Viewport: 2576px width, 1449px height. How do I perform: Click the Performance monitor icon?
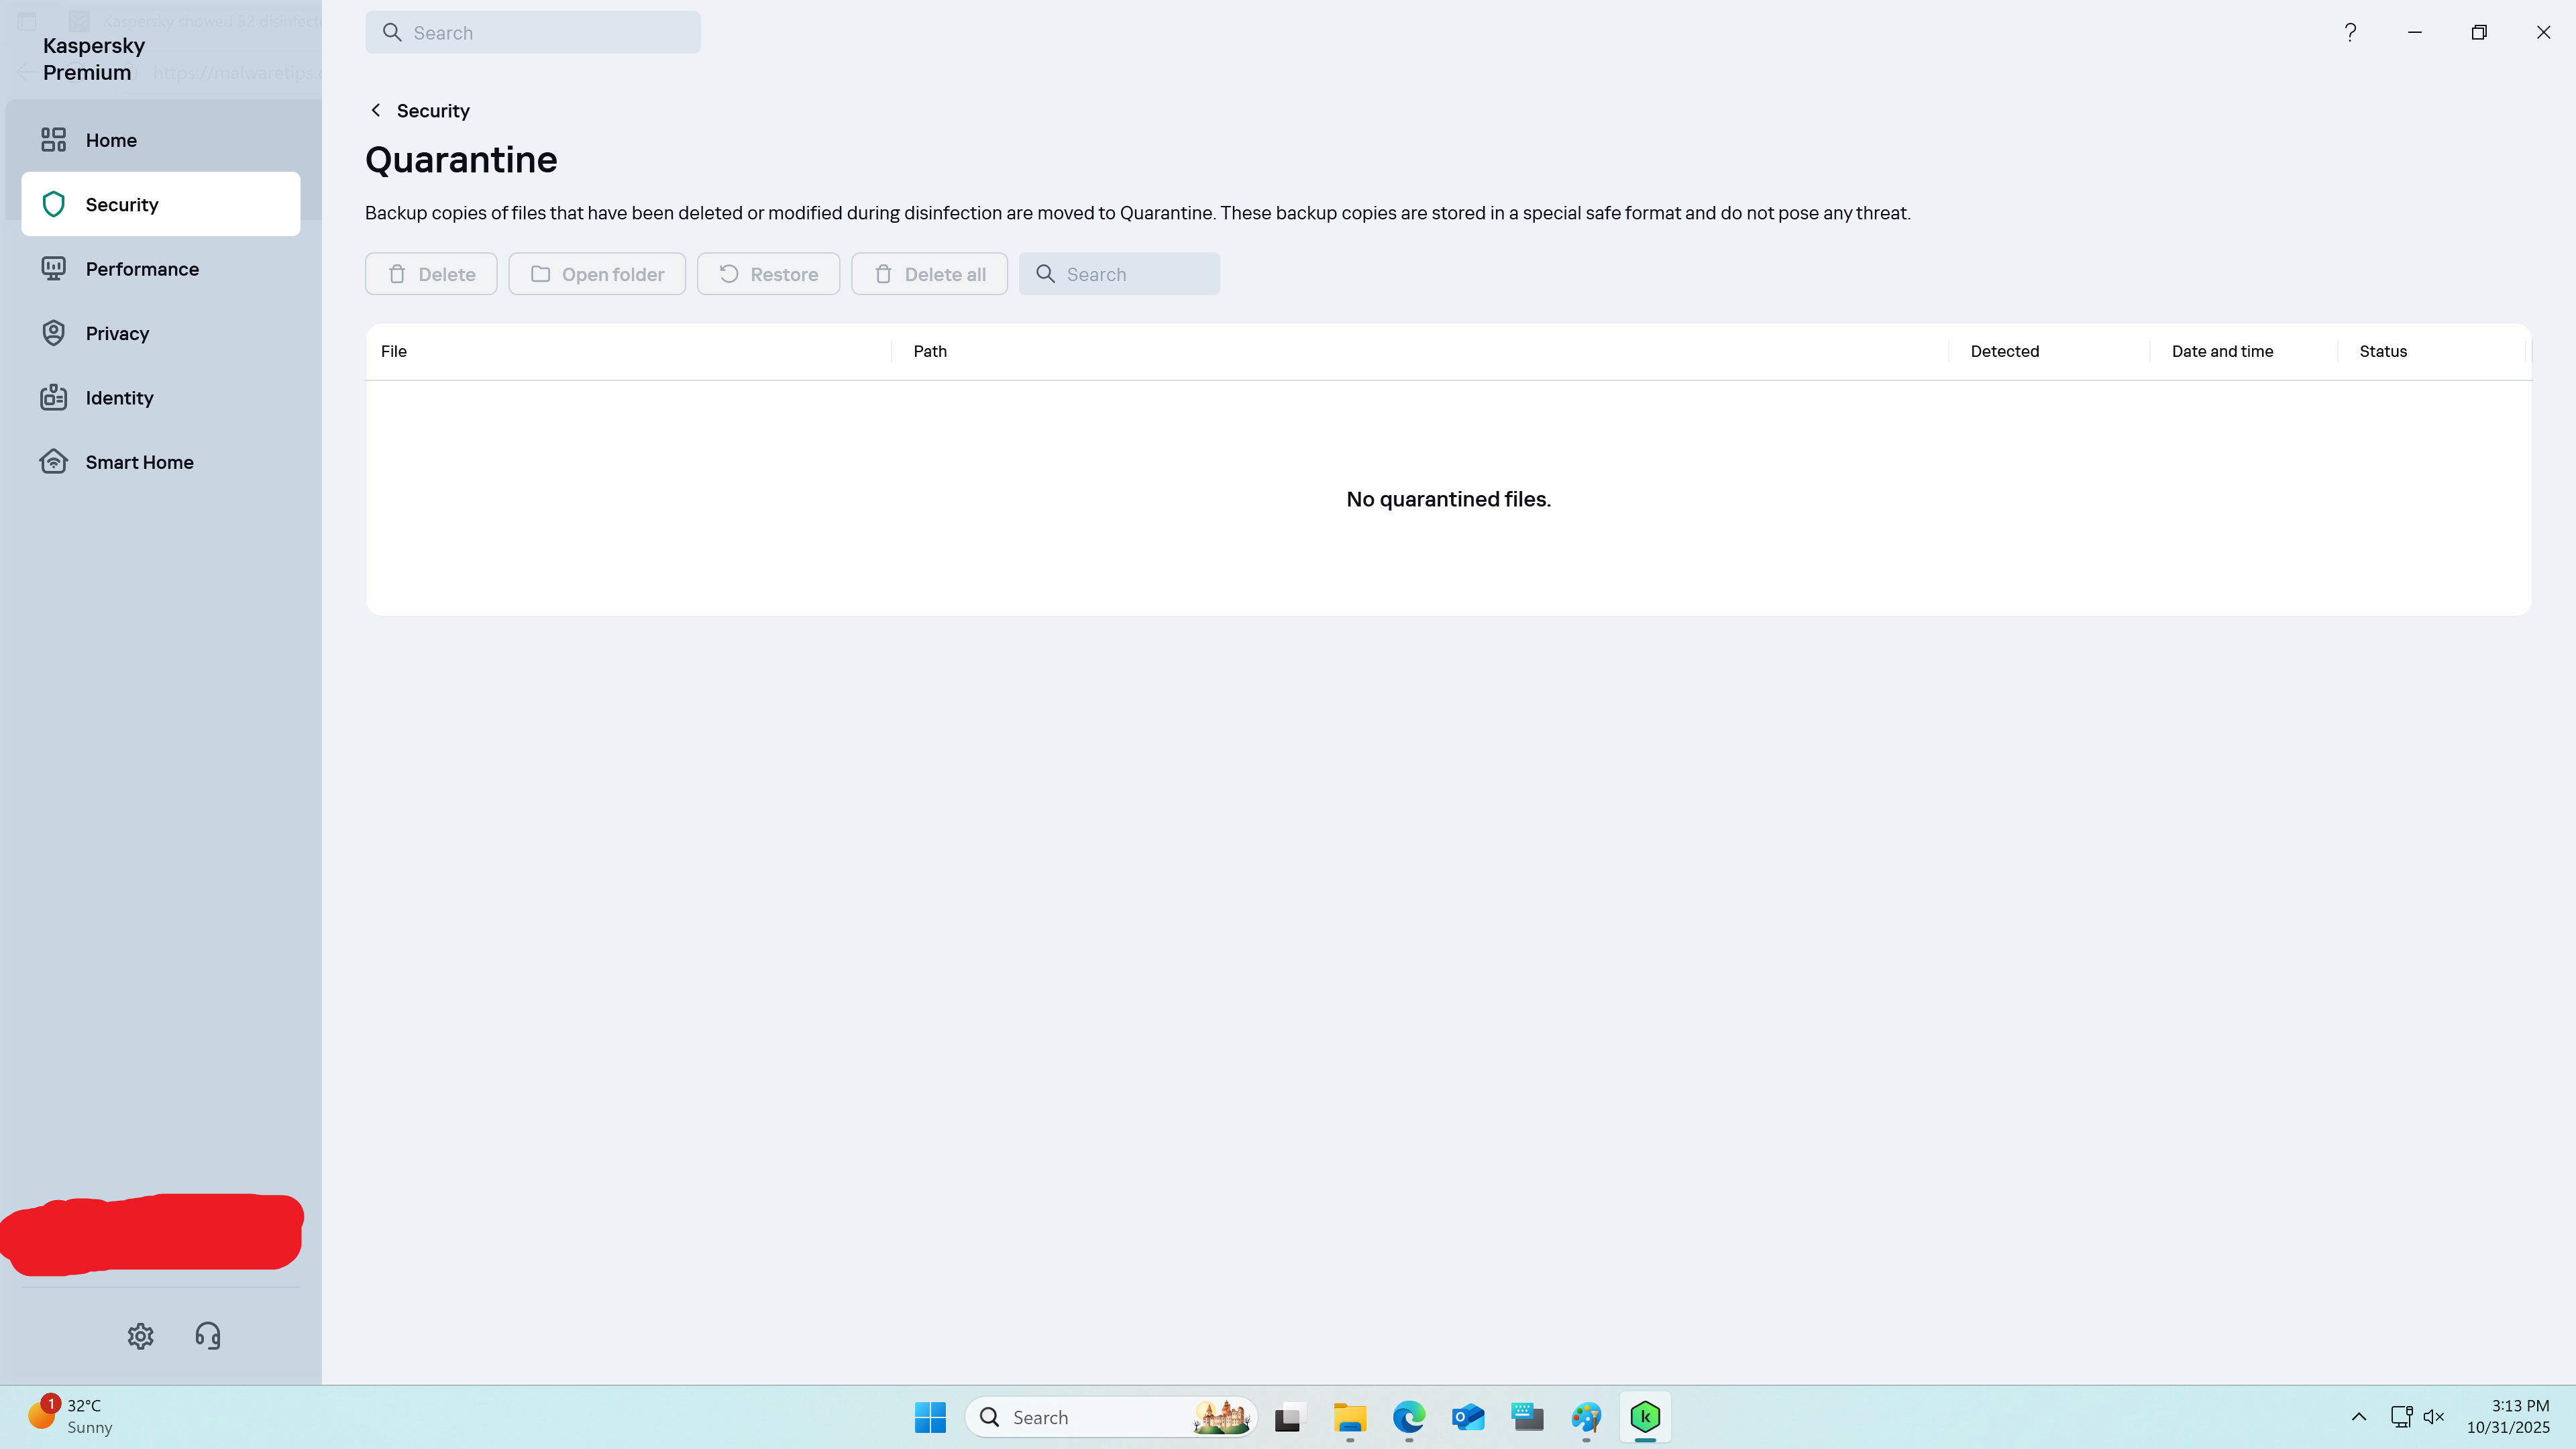pos(54,269)
